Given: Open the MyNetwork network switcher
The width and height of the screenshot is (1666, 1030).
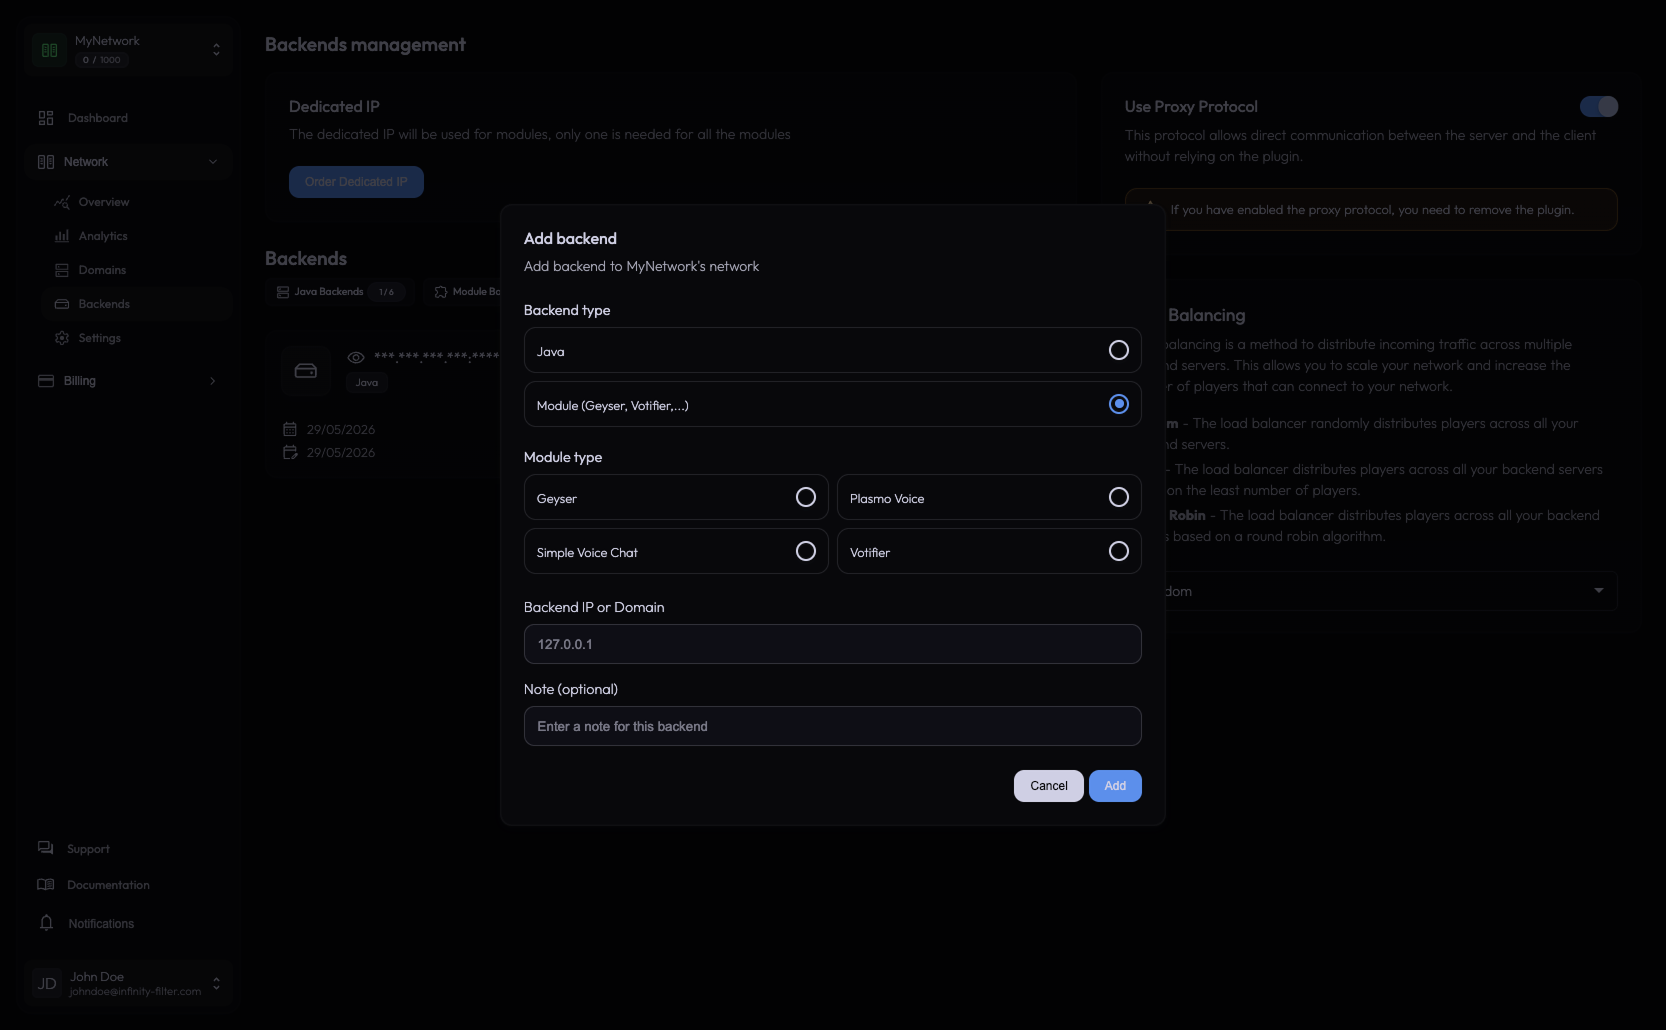Looking at the screenshot, I should click(128, 50).
